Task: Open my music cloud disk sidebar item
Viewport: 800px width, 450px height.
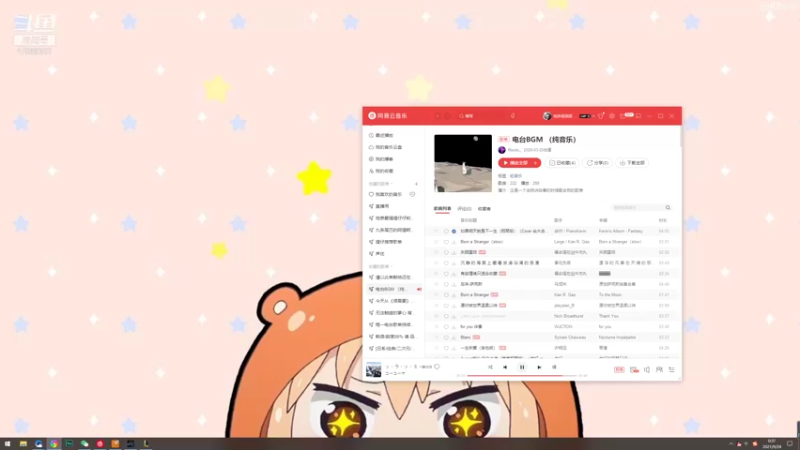Action: [x=385, y=147]
